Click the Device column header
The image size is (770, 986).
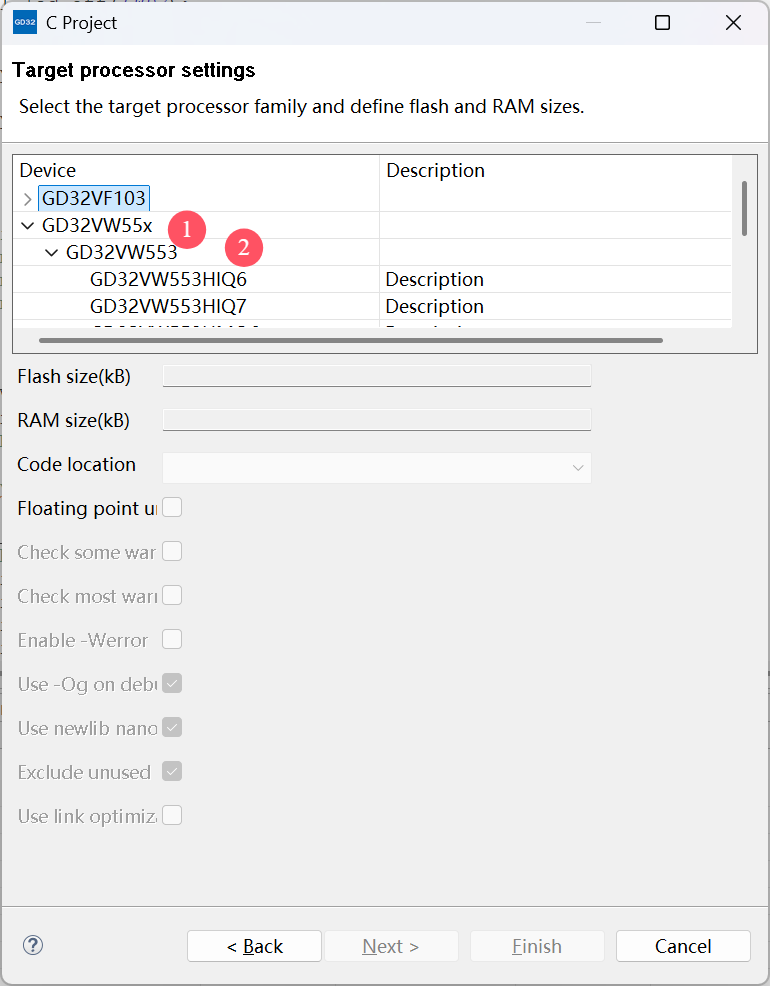click(x=195, y=170)
